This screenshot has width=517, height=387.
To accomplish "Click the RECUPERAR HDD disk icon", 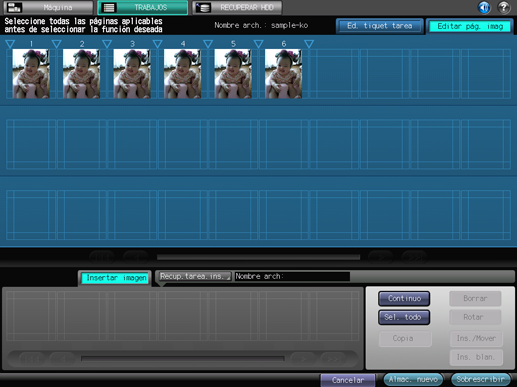I will pos(203,7).
